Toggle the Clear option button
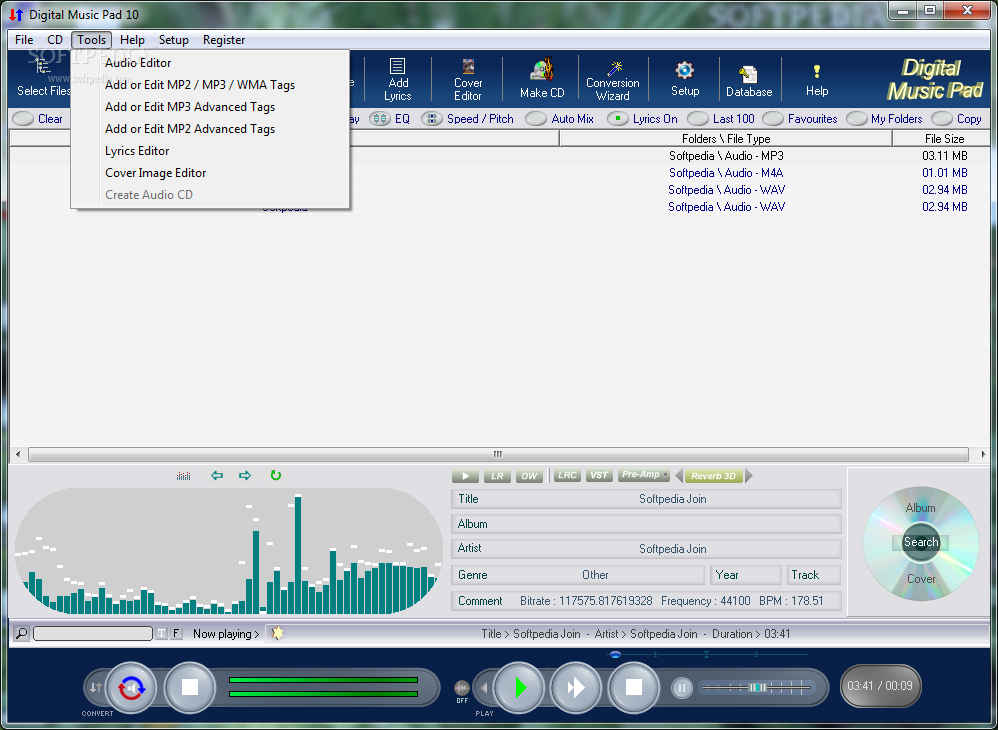998x730 pixels. [38, 119]
